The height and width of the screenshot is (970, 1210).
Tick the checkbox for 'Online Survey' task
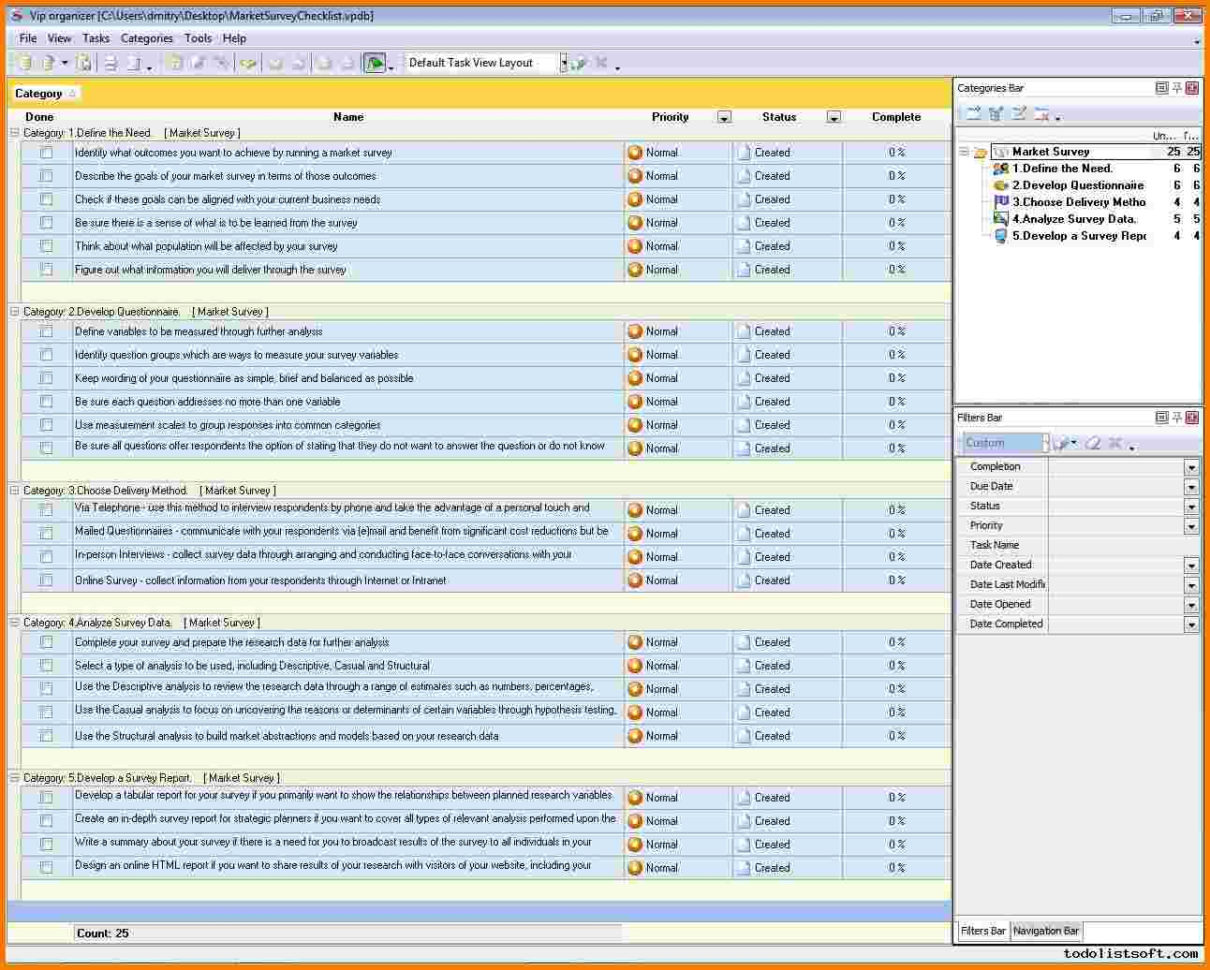point(45,579)
